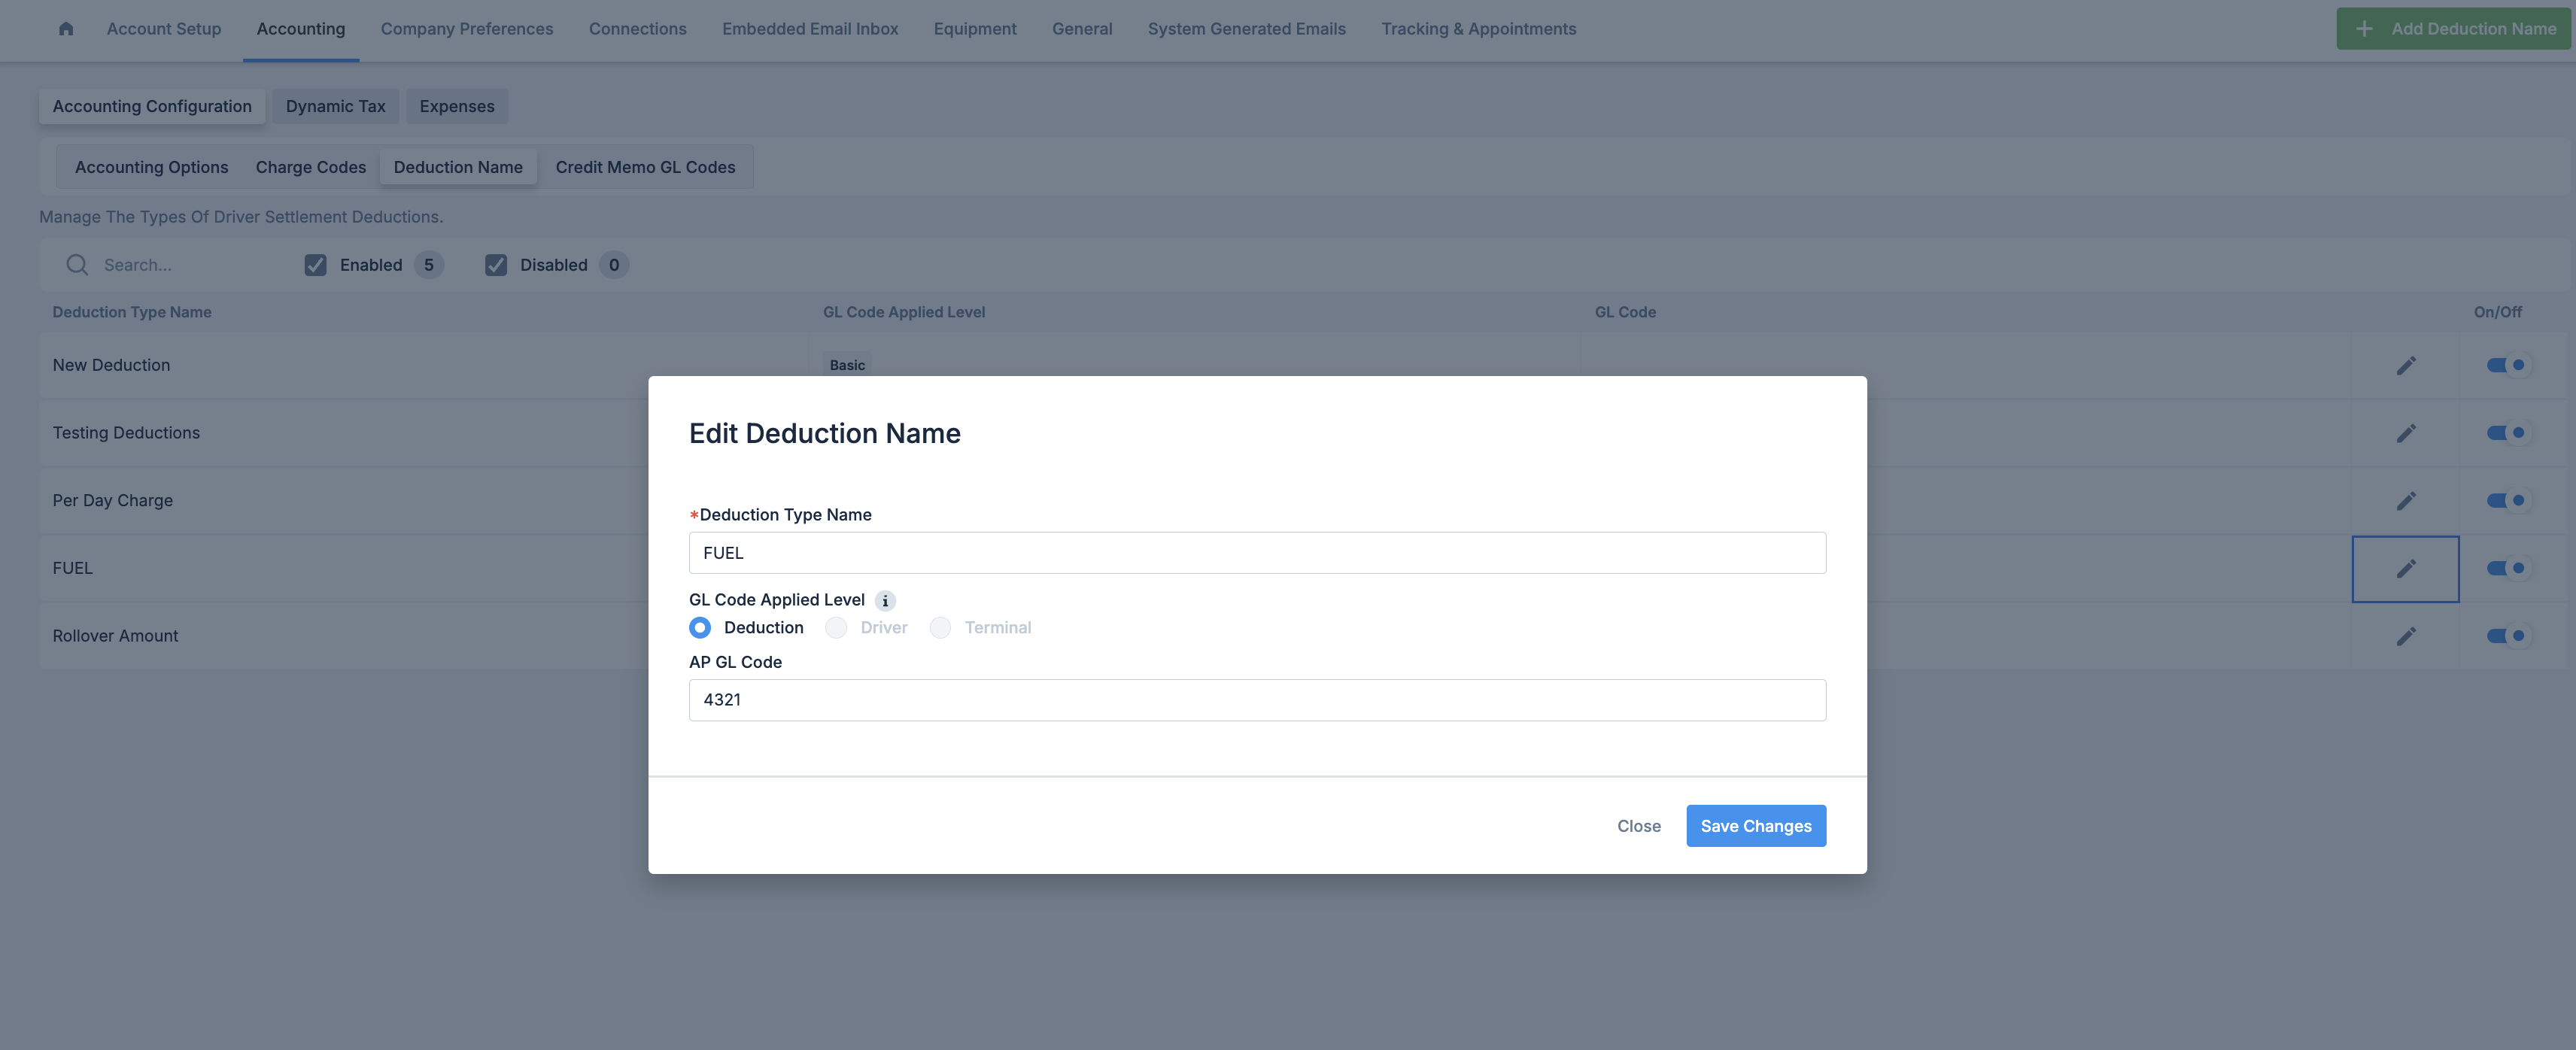
Task: Click Save Changes button
Action: (1755, 826)
